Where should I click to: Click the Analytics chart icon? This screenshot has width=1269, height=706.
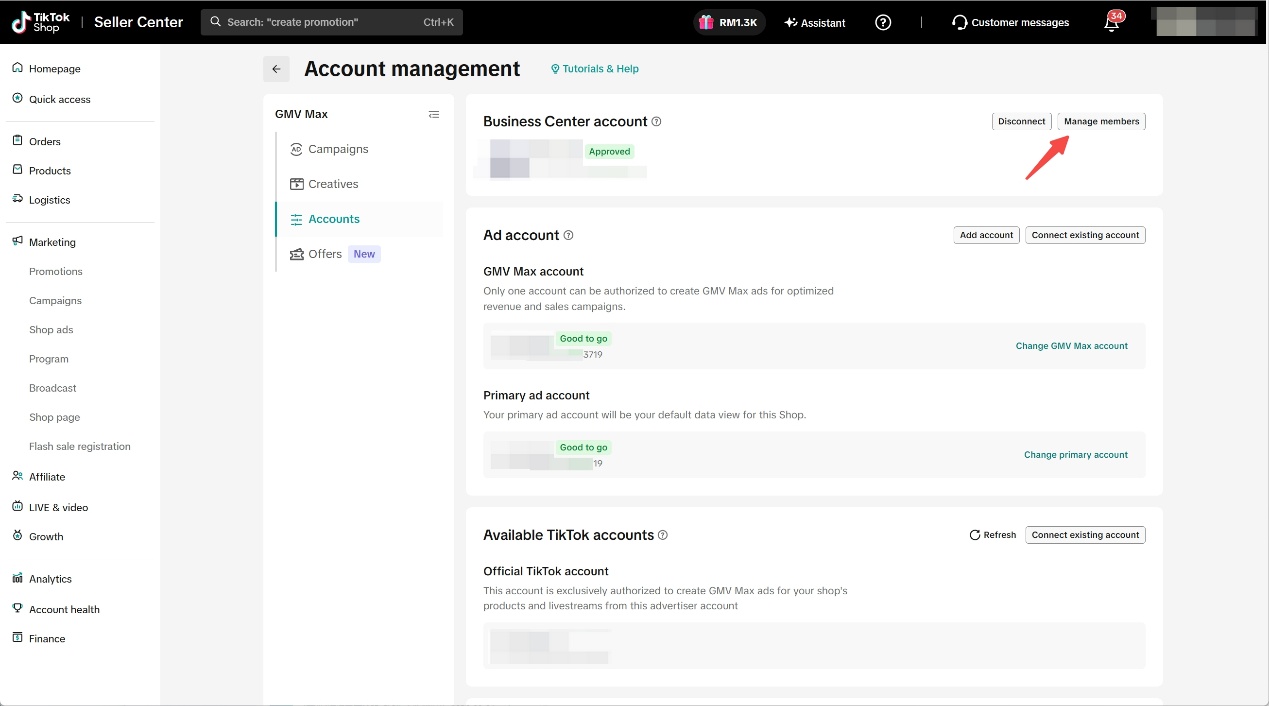pos(17,578)
